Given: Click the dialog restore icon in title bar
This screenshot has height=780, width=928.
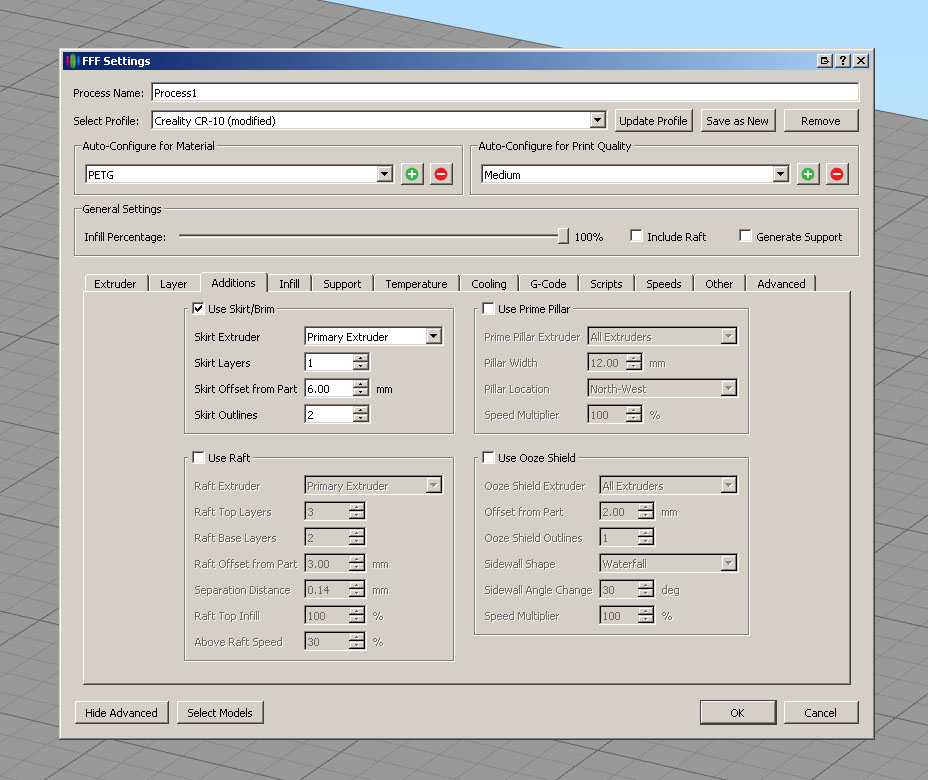Looking at the screenshot, I should (x=825, y=61).
